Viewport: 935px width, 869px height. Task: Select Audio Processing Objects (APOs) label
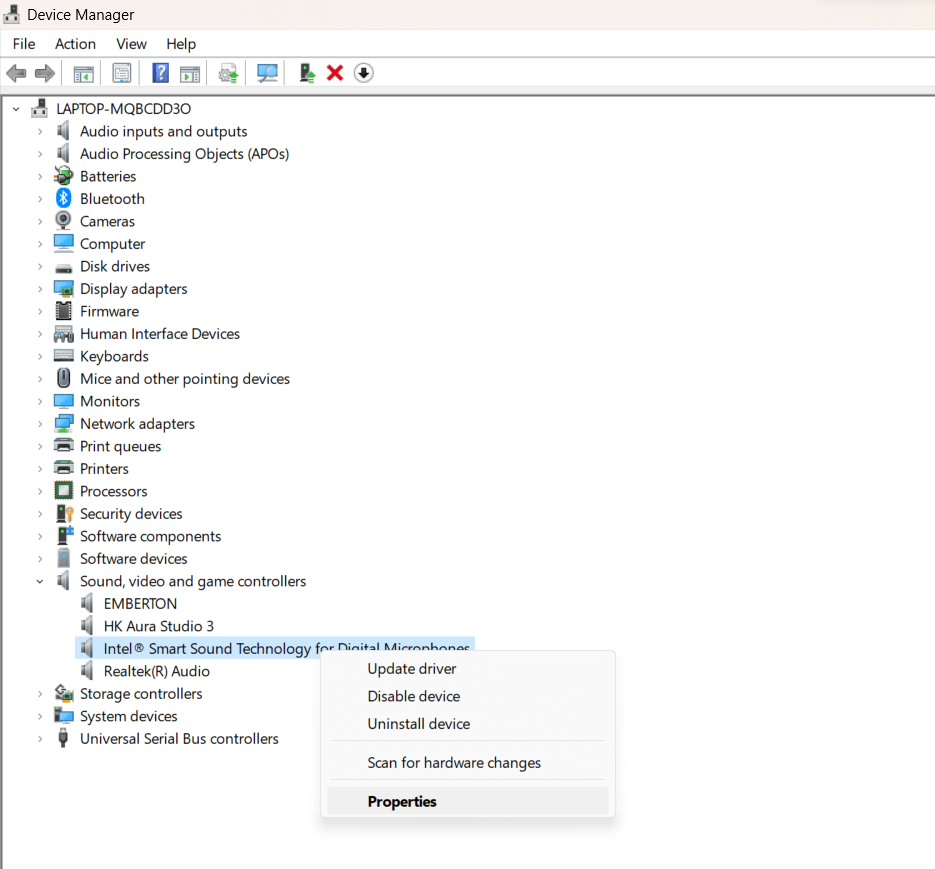click(x=185, y=154)
